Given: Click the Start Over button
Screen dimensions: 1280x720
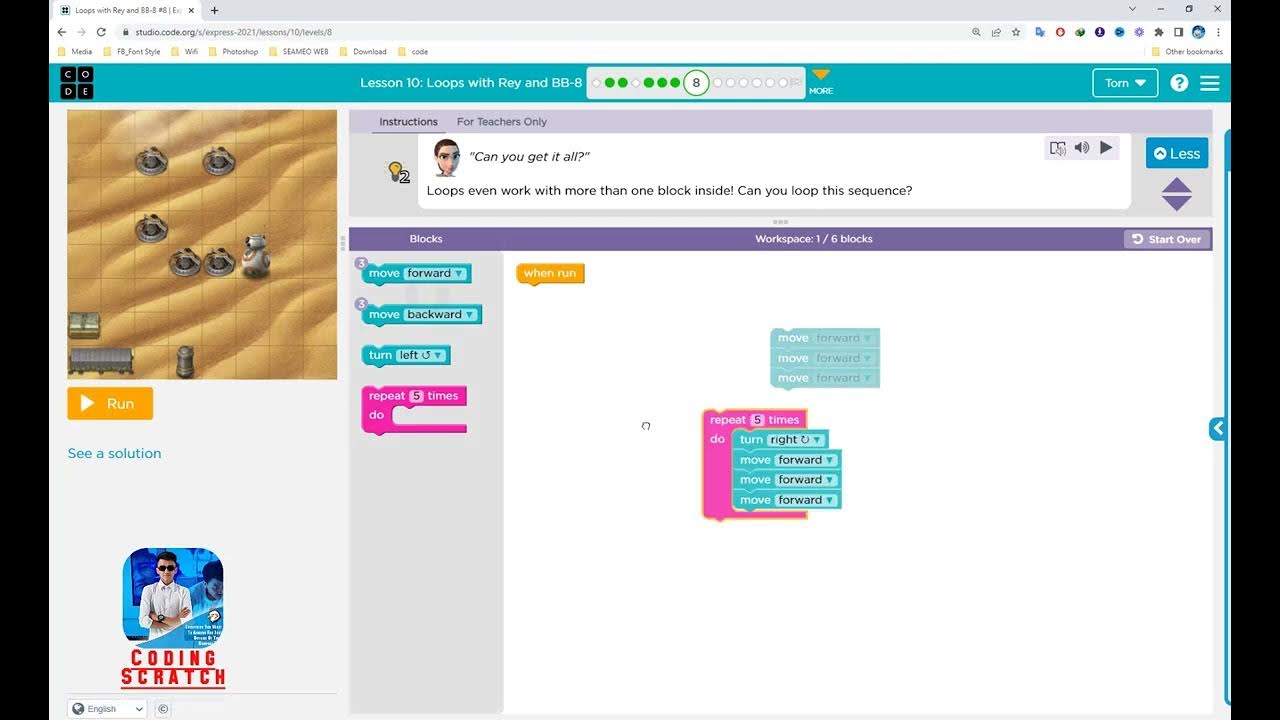Looking at the screenshot, I should [1167, 239].
